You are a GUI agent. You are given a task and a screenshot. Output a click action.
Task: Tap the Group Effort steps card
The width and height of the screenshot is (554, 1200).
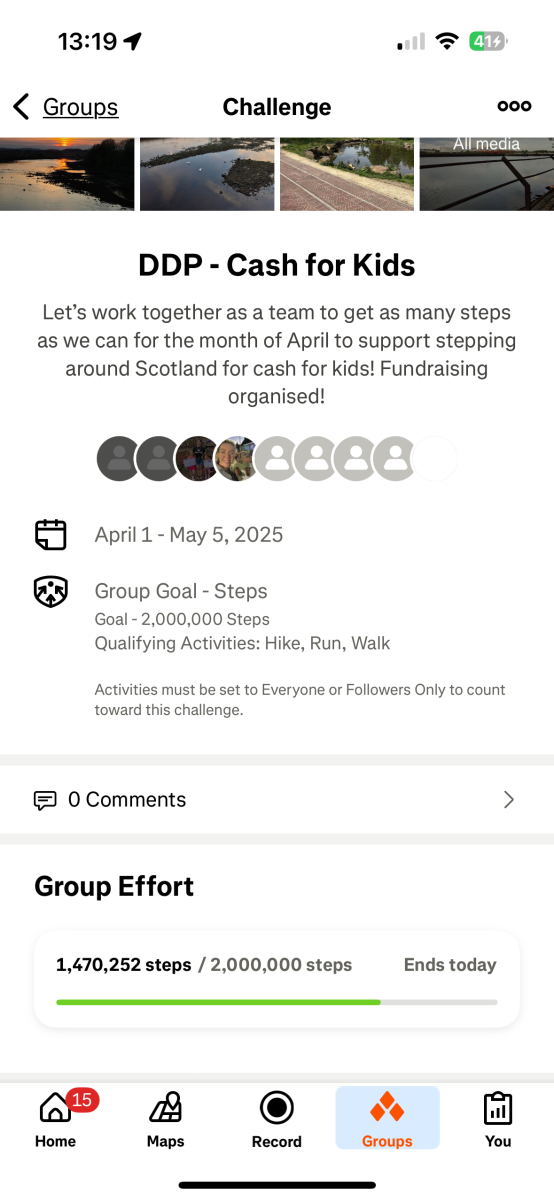[277, 979]
